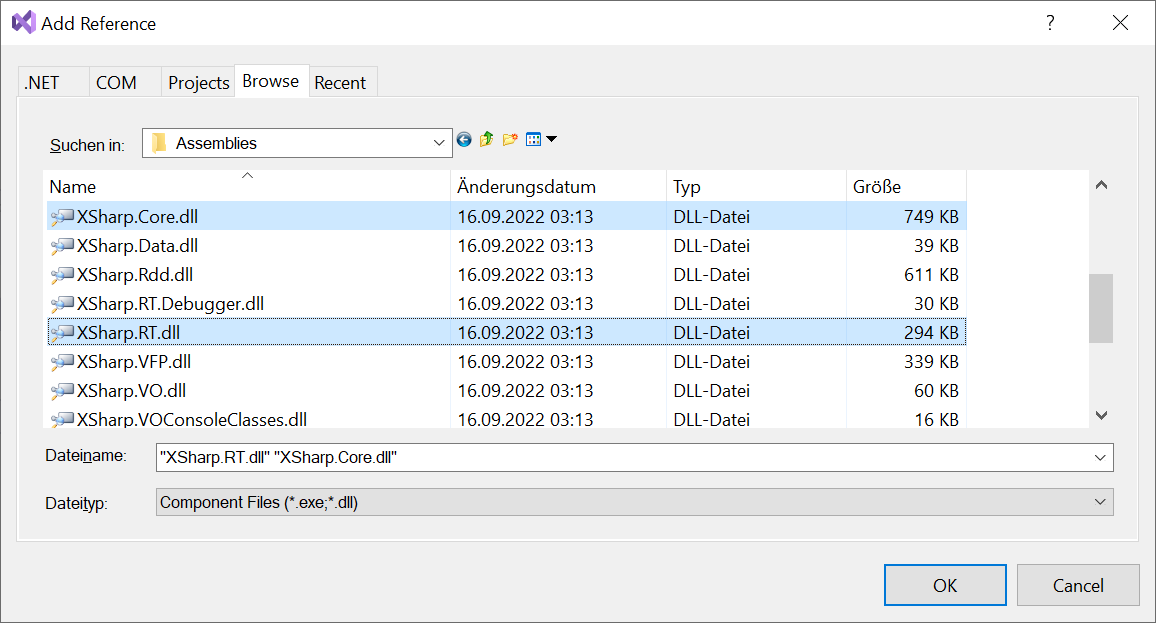Click the XSharp.RT.dll file icon
Screen dimensions: 1156x623
click(x=63, y=333)
